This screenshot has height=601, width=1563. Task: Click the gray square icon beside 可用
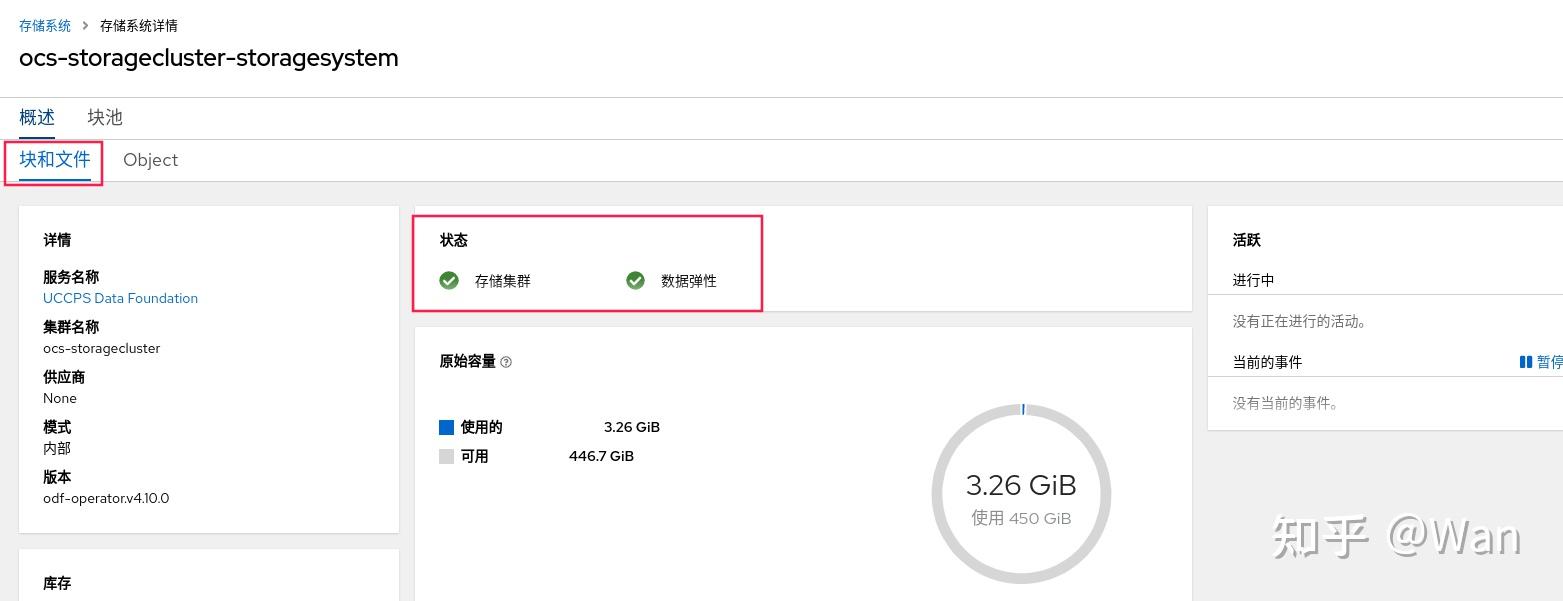pyautogui.click(x=446, y=457)
